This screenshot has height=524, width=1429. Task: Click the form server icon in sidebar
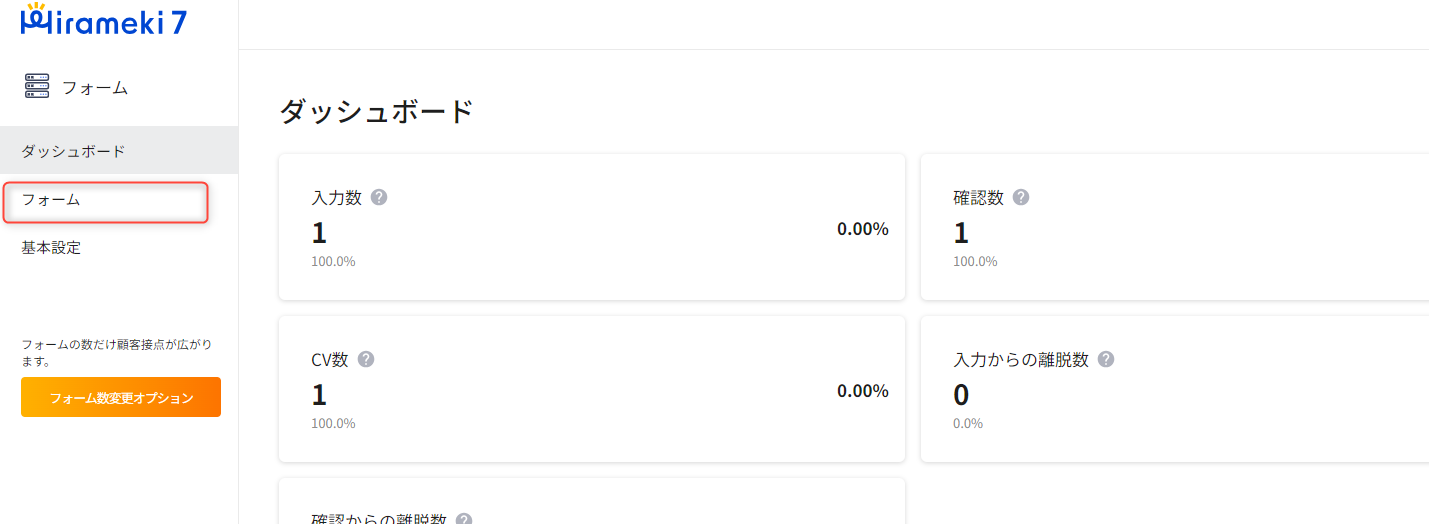pos(37,87)
